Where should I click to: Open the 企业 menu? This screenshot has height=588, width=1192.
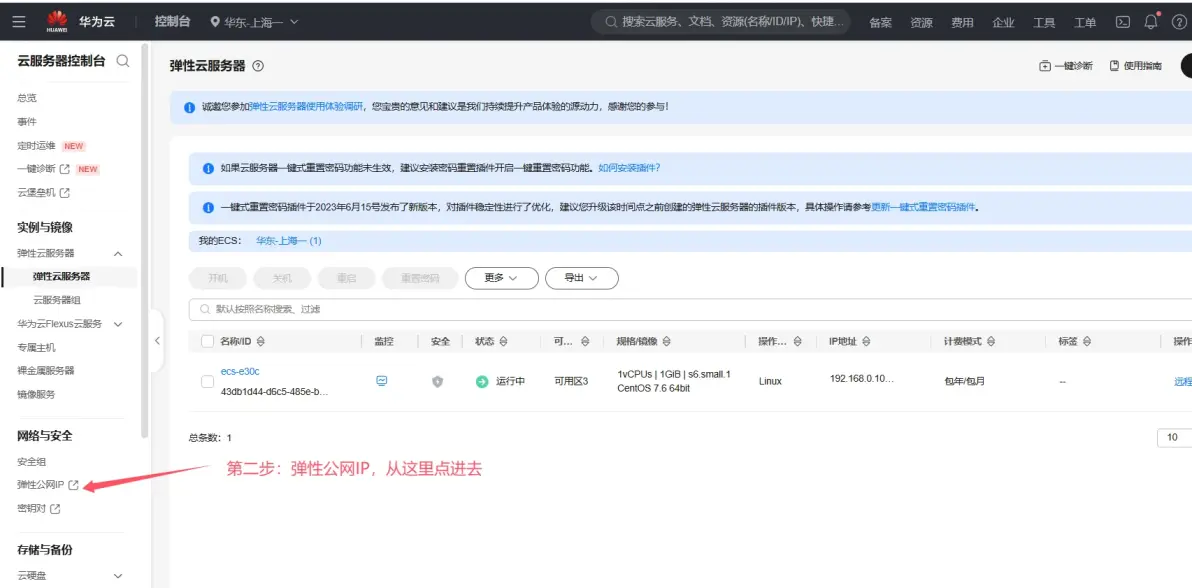pos(1003,23)
